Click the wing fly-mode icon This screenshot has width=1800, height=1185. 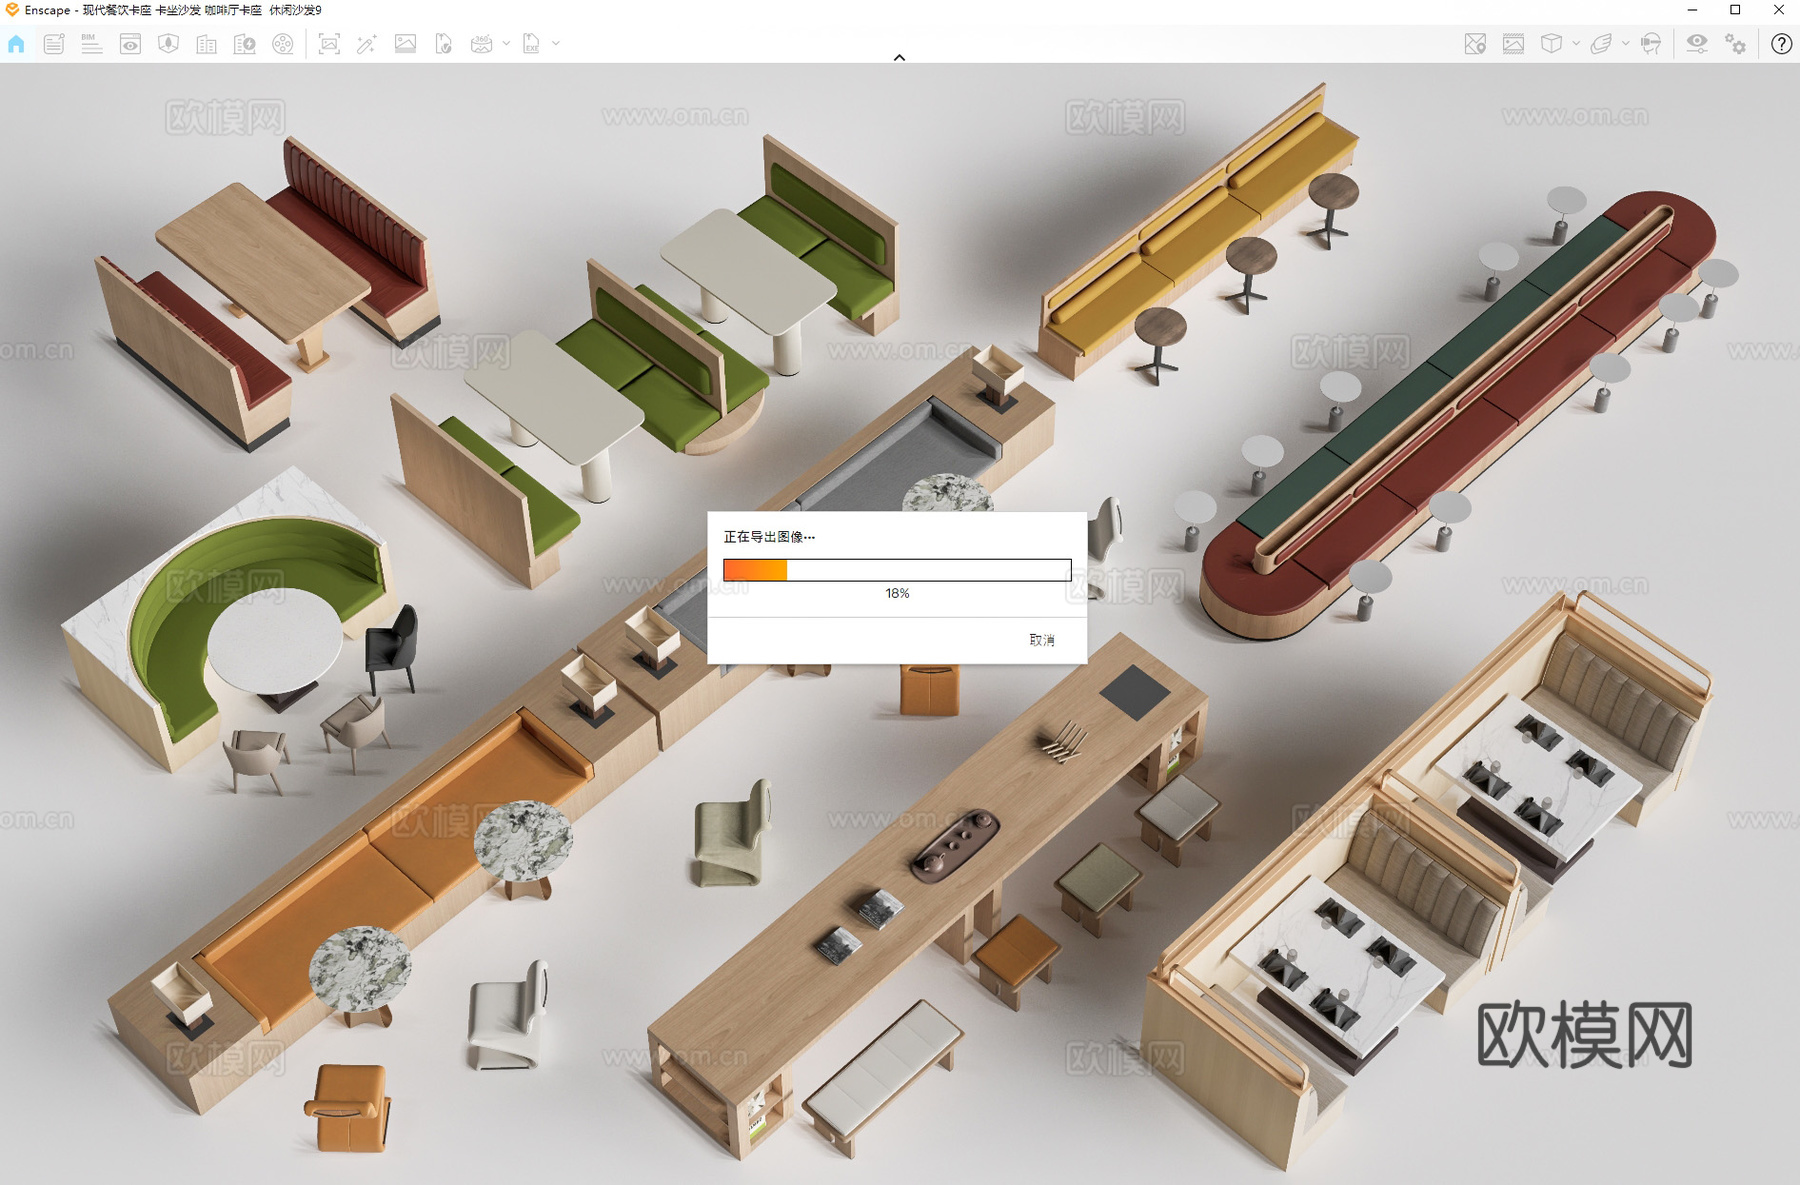click(1601, 44)
